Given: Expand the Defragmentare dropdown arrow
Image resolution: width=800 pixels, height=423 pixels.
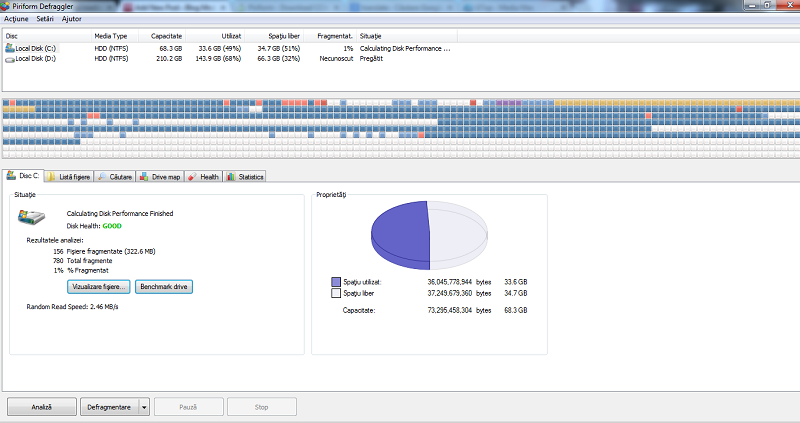Looking at the screenshot, I should (x=144, y=407).
